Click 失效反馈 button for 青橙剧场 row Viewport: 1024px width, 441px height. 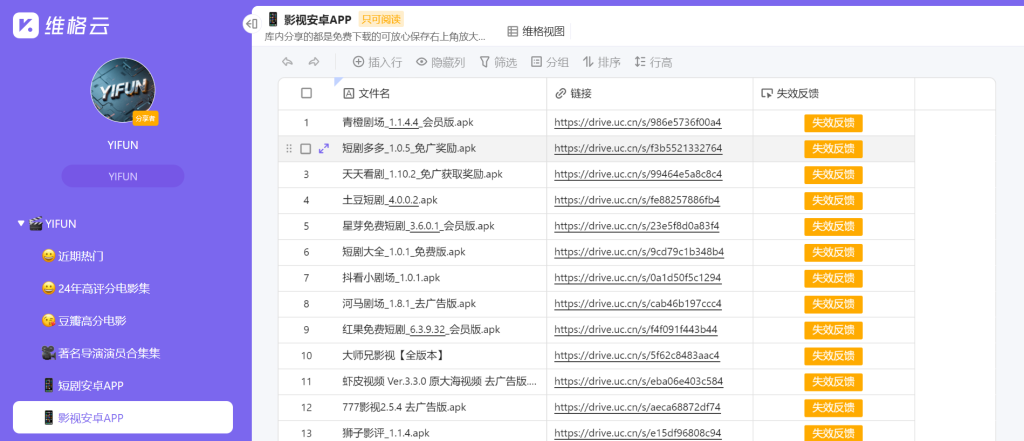coord(833,123)
